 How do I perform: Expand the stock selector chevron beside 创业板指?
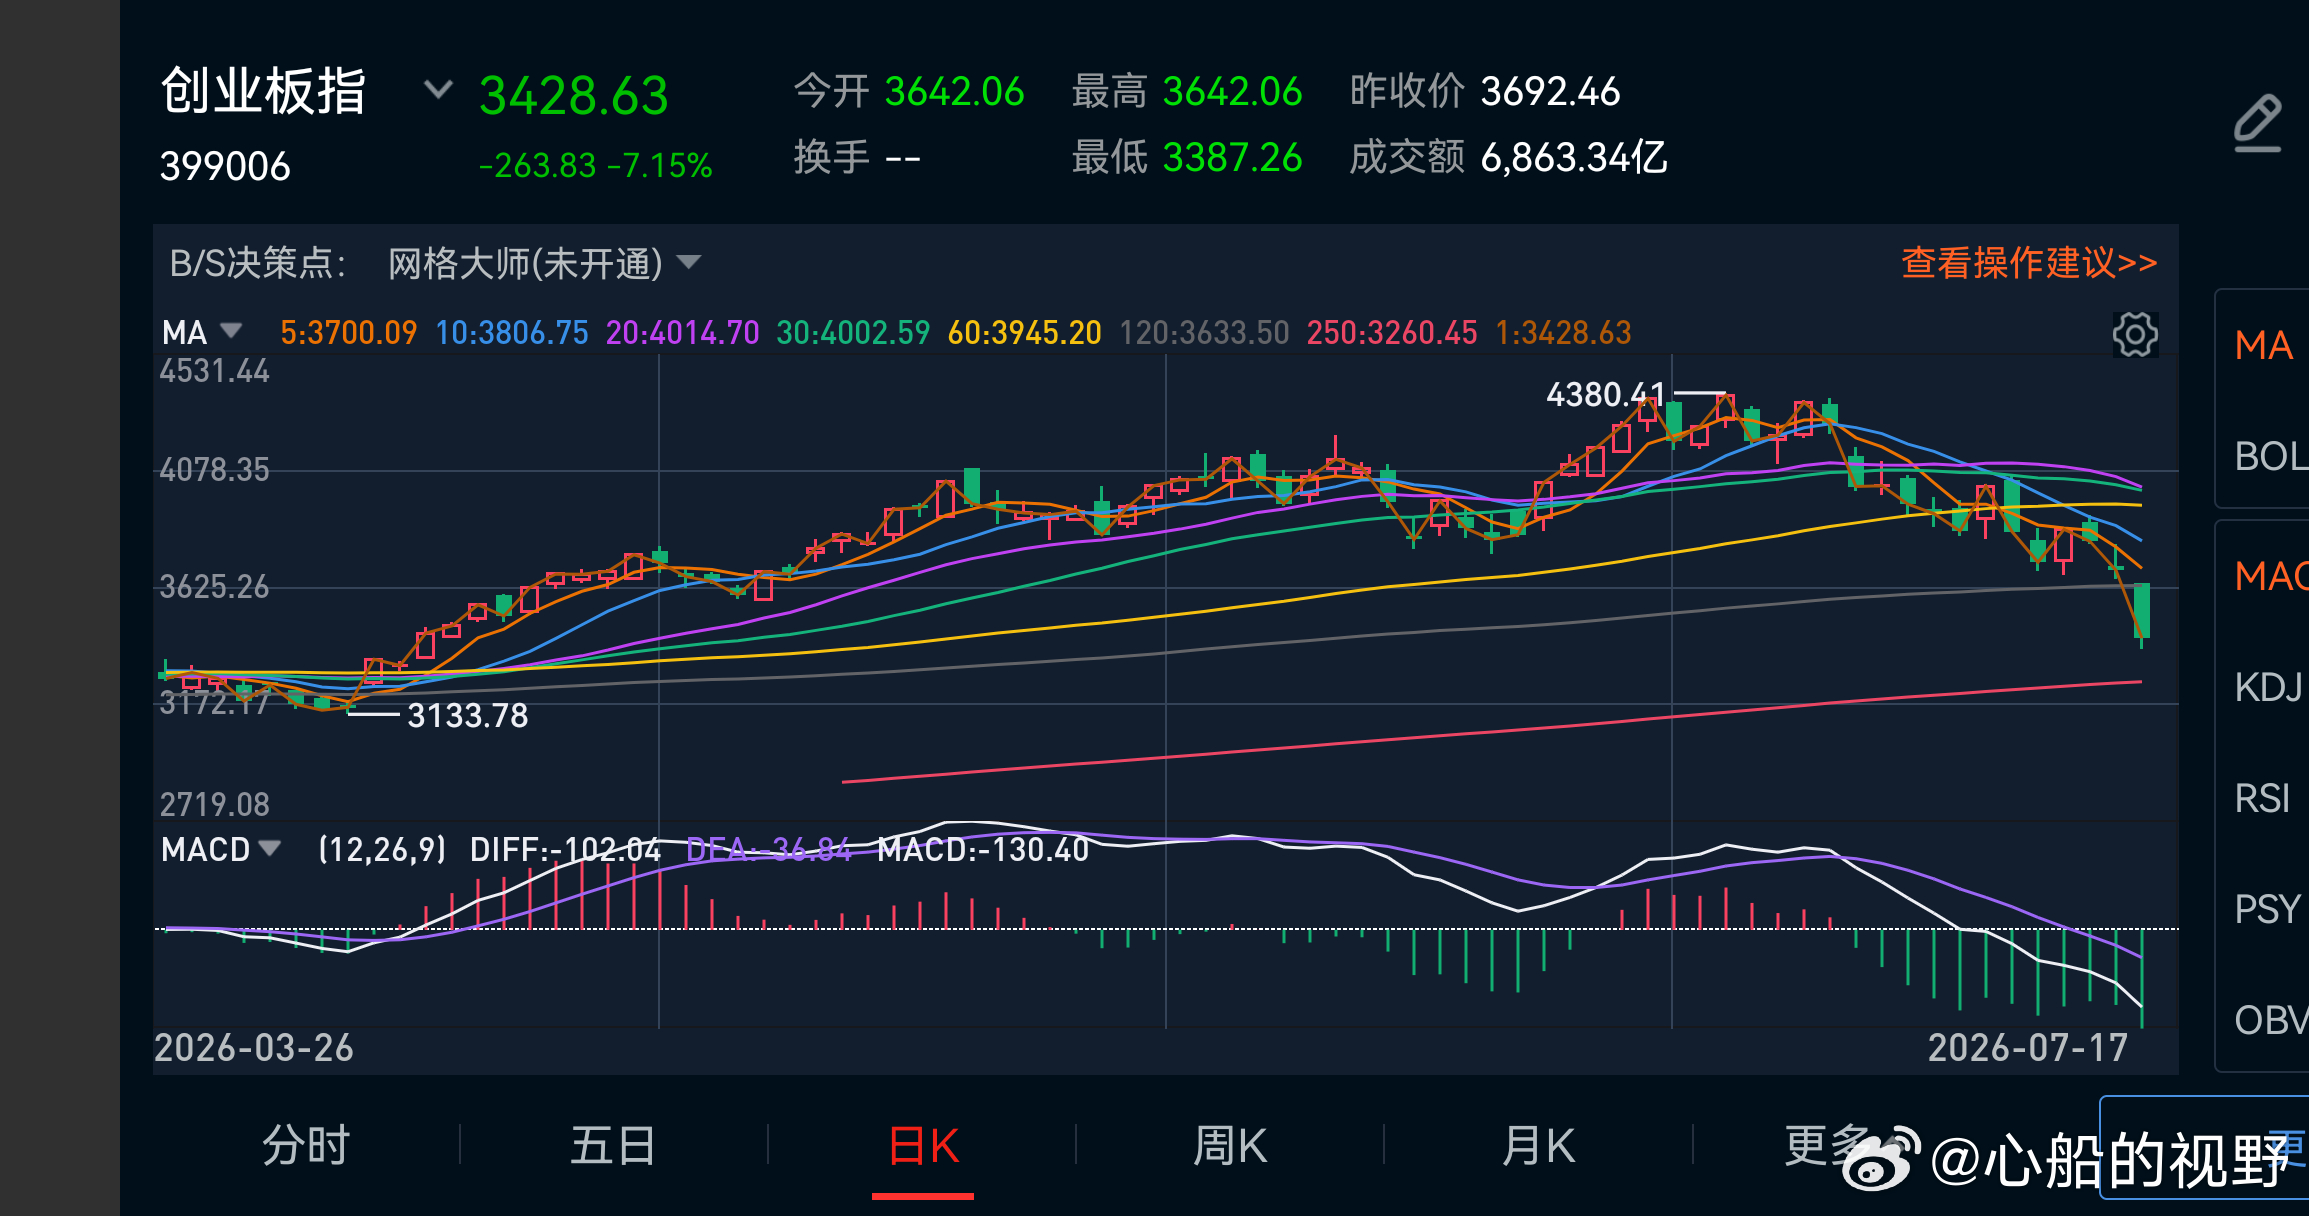[438, 90]
